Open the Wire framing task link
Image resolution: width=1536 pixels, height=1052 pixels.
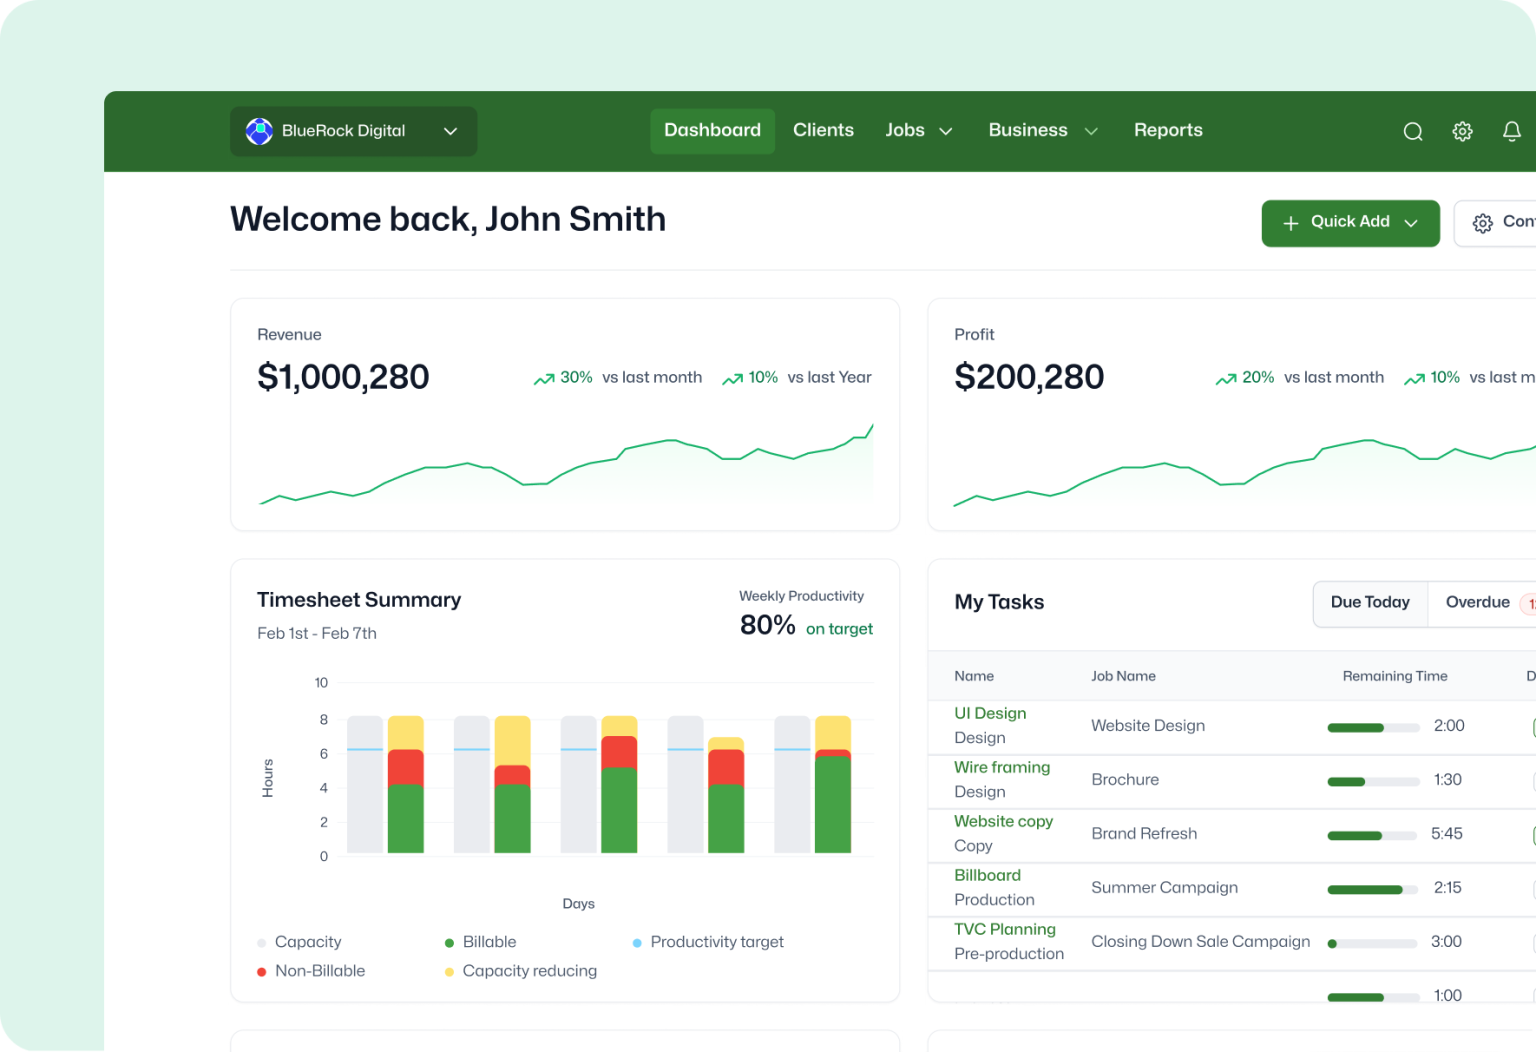coord(1002,767)
